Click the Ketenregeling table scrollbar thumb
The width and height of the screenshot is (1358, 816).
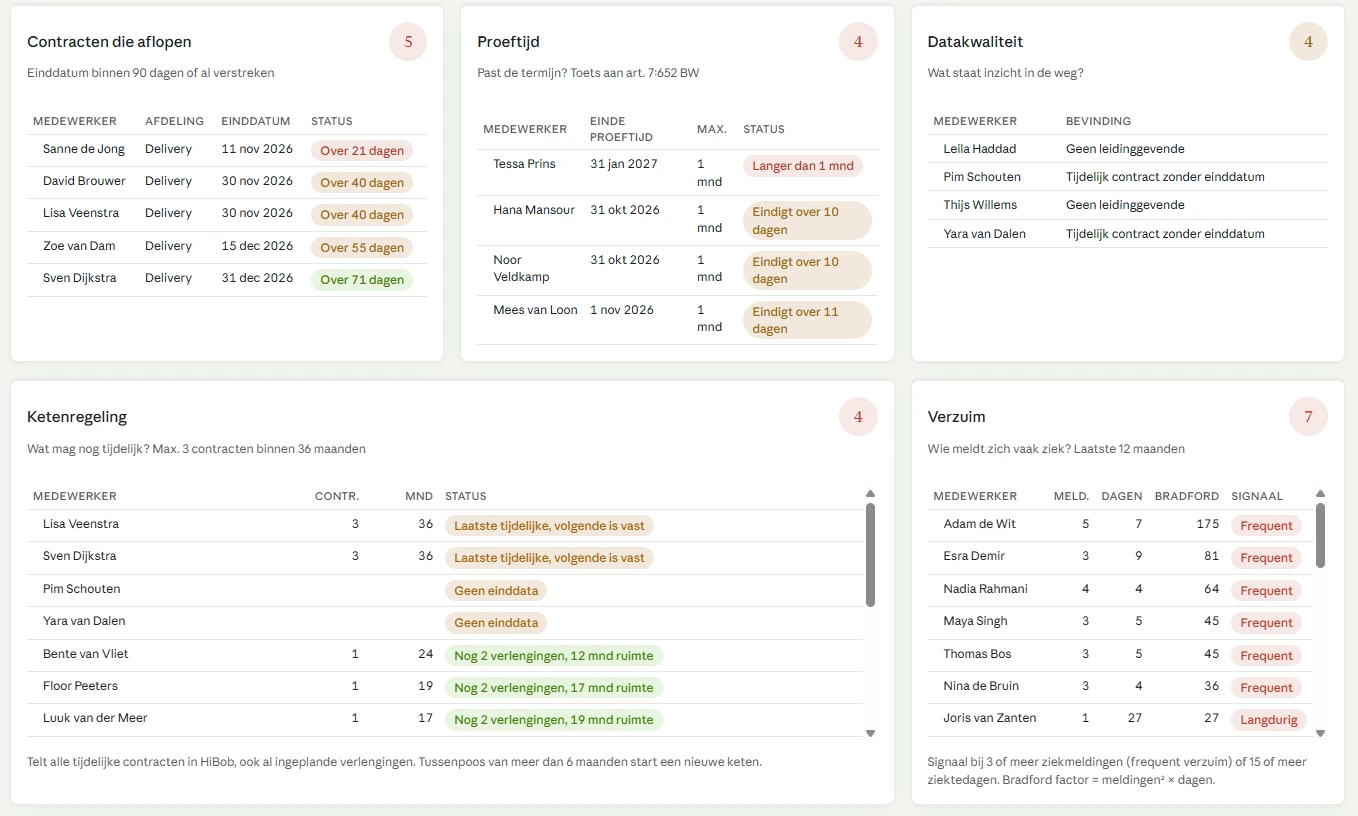tap(870, 554)
